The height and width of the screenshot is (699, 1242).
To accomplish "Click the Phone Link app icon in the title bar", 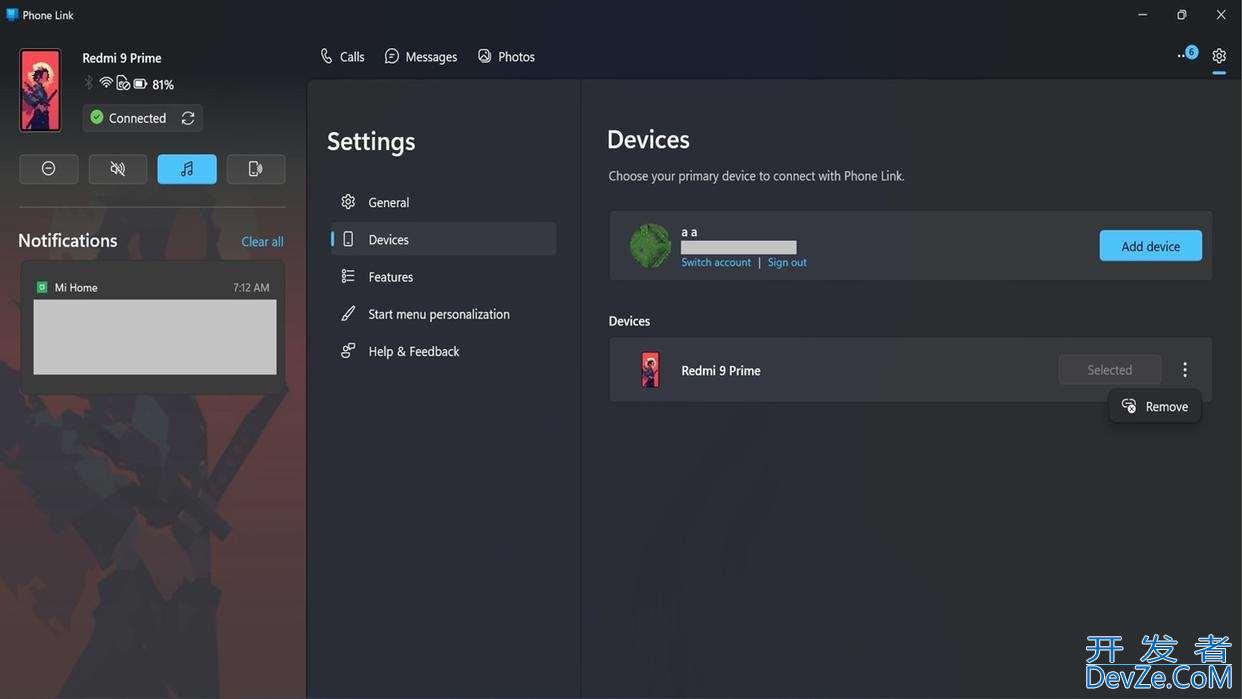I will pos(12,14).
